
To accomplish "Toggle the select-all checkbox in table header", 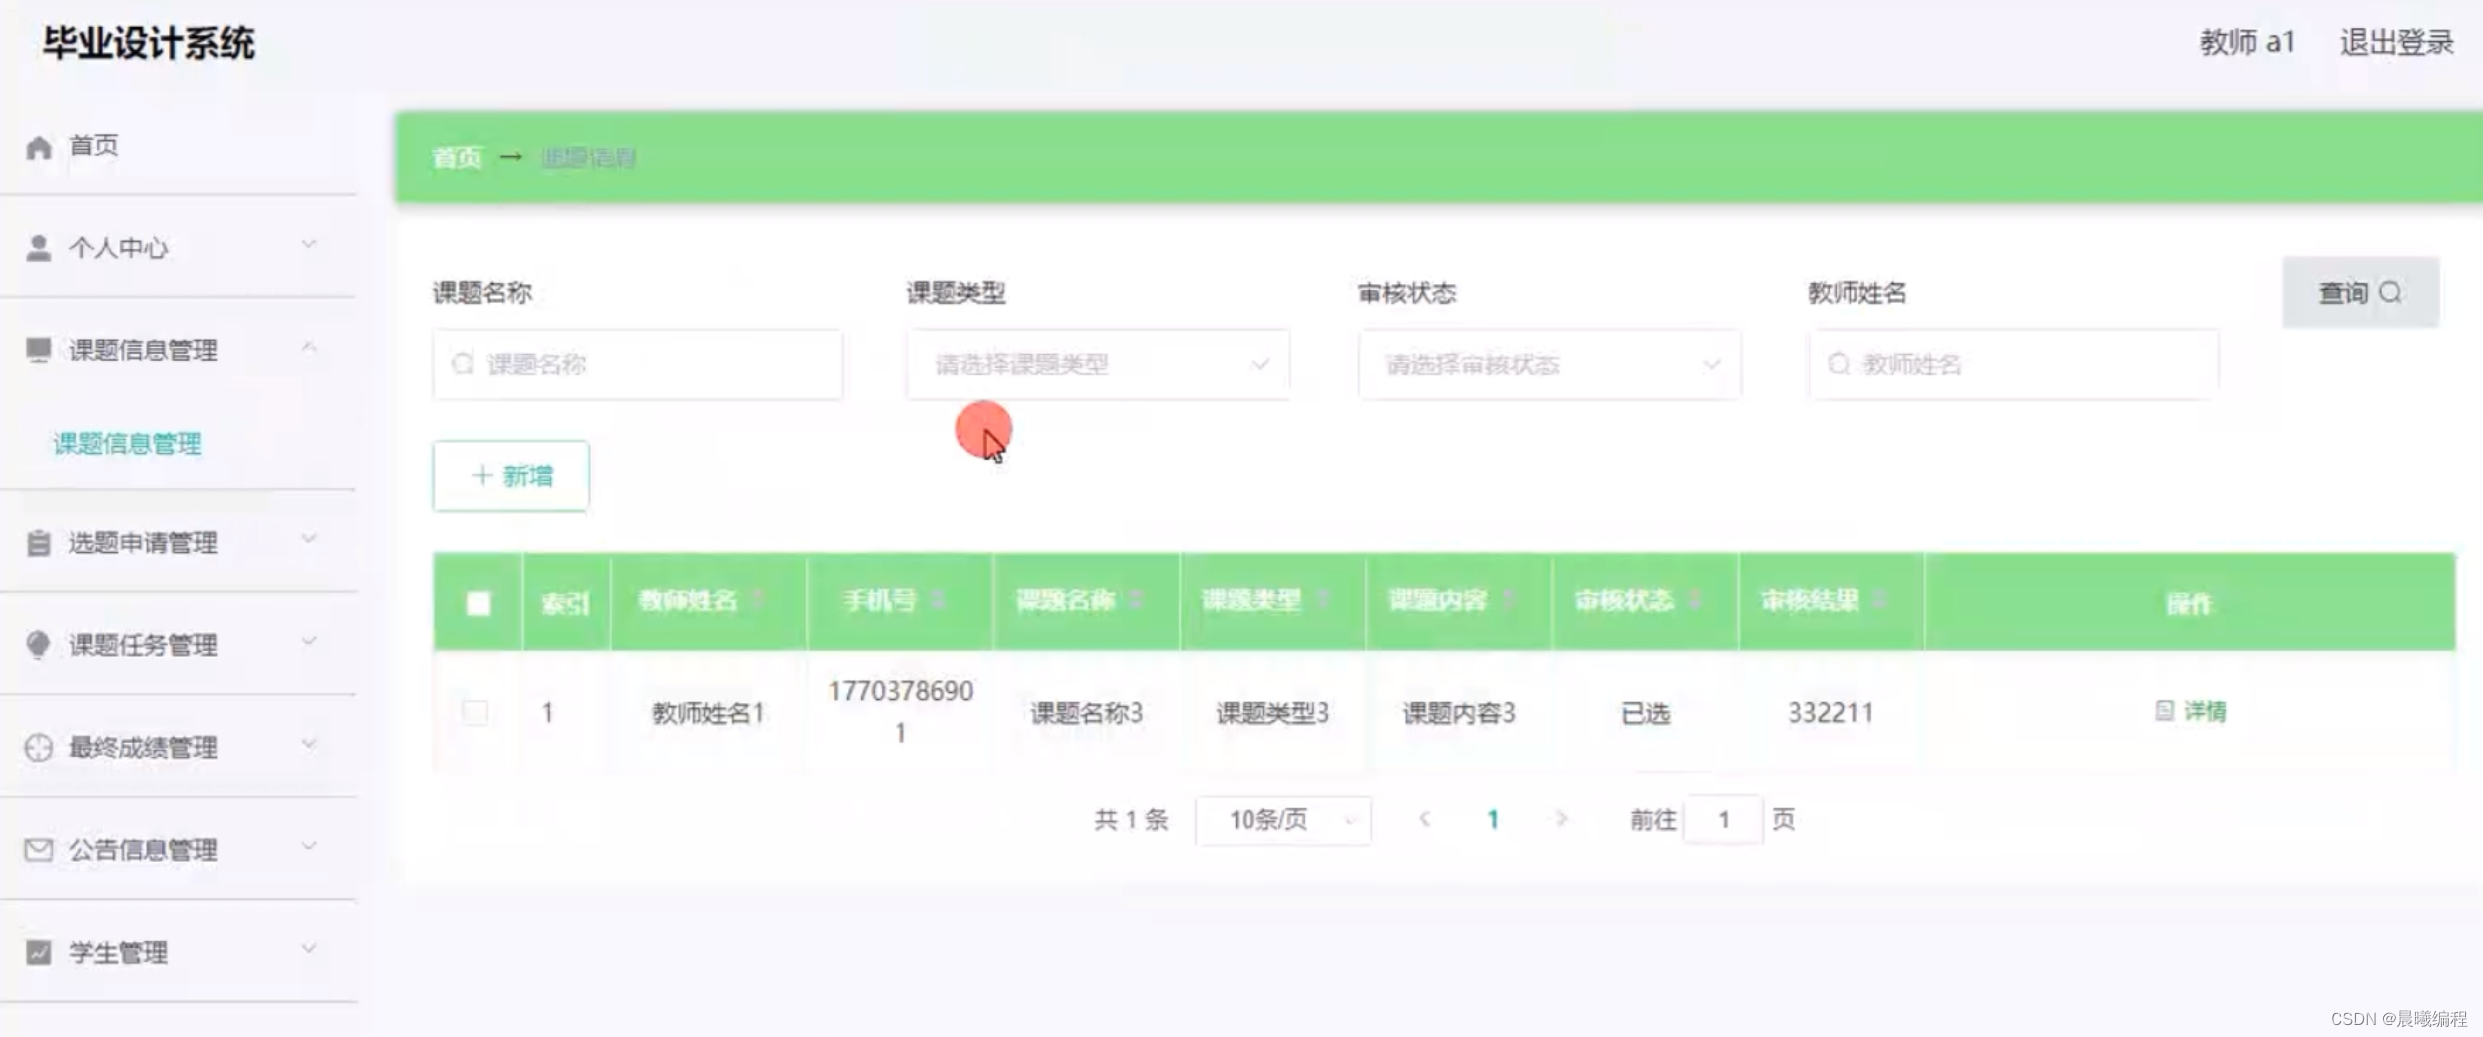I will 478,603.
